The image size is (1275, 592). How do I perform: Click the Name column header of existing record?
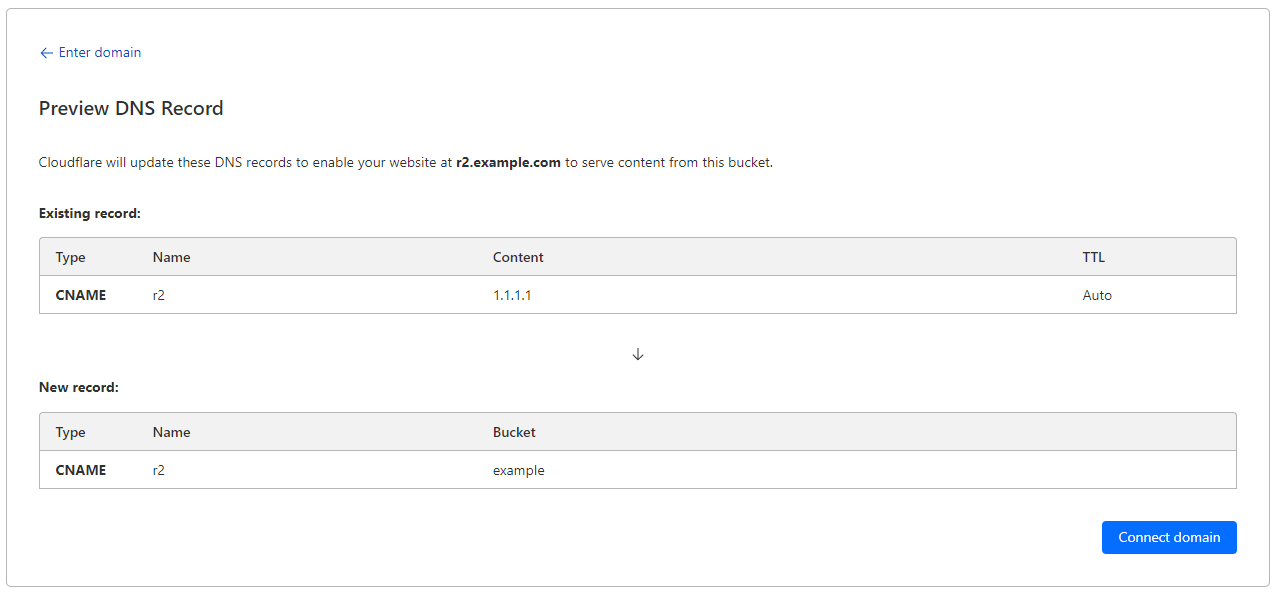(x=171, y=257)
